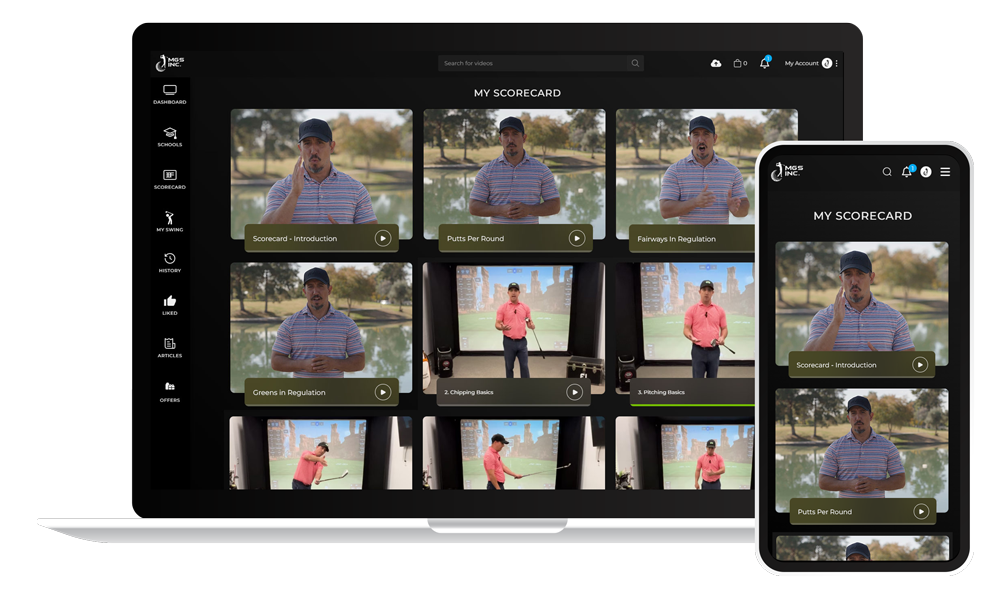Click the green progress bar under '3. Pitching Basics'
This screenshot has width=1000, height=604.
click(692, 405)
